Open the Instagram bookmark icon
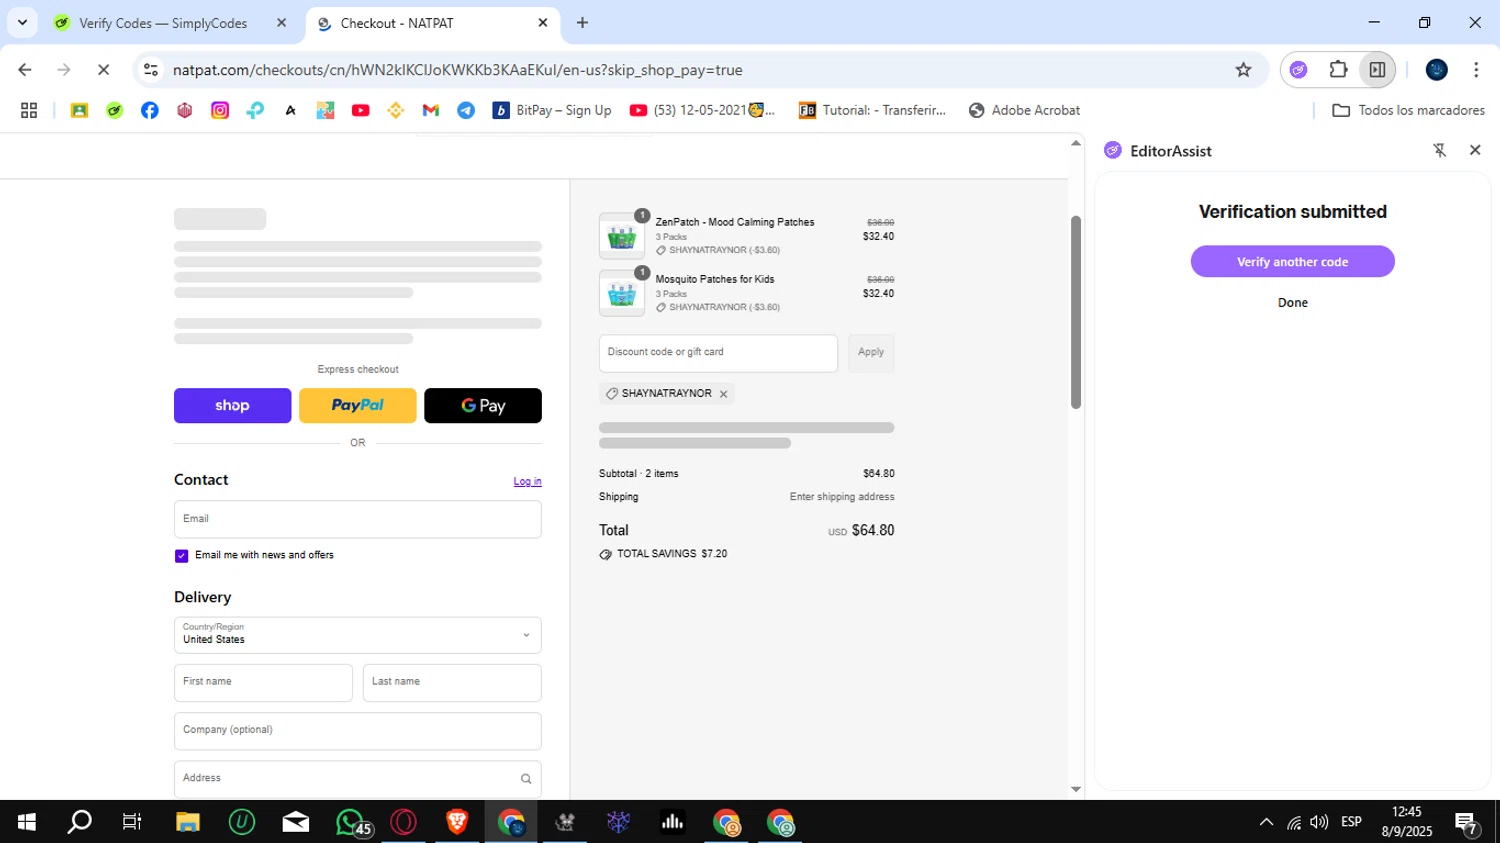Image resolution: width=1500 pixels, height=843 pixels. point(220,110)
